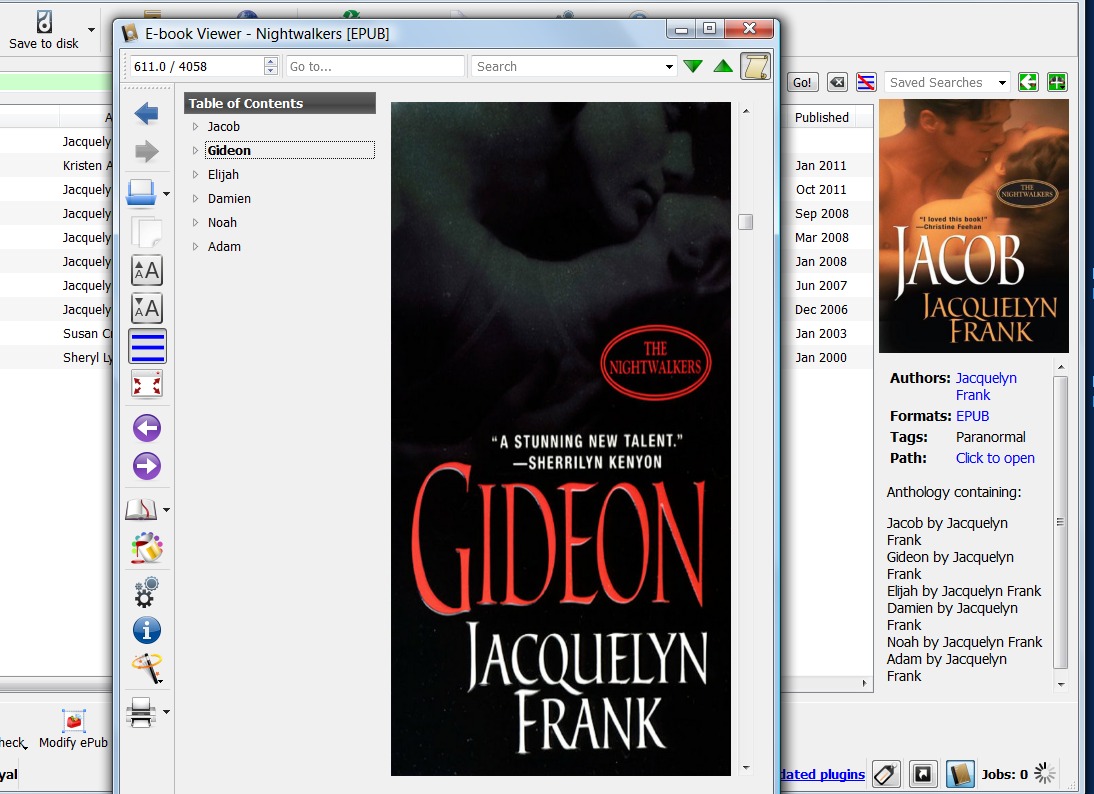Click Modify ePub in calibre toolbar

[x=73, y=729]
